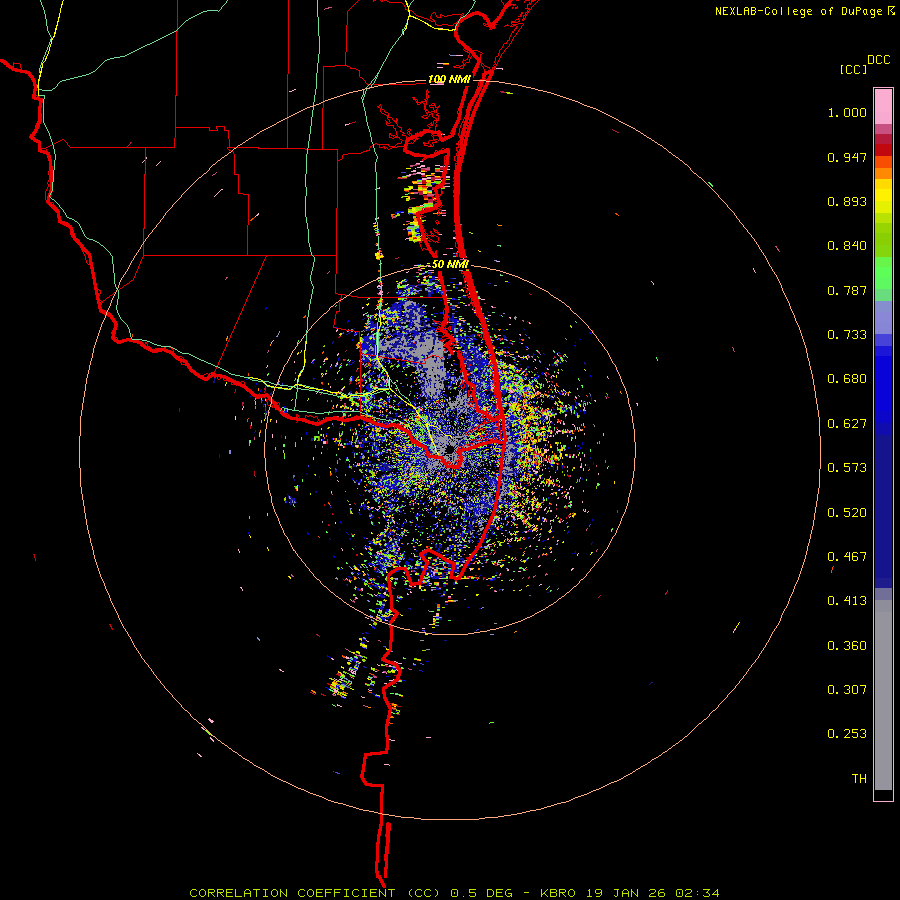Select the 0.520 legend value

coord(847,513)
